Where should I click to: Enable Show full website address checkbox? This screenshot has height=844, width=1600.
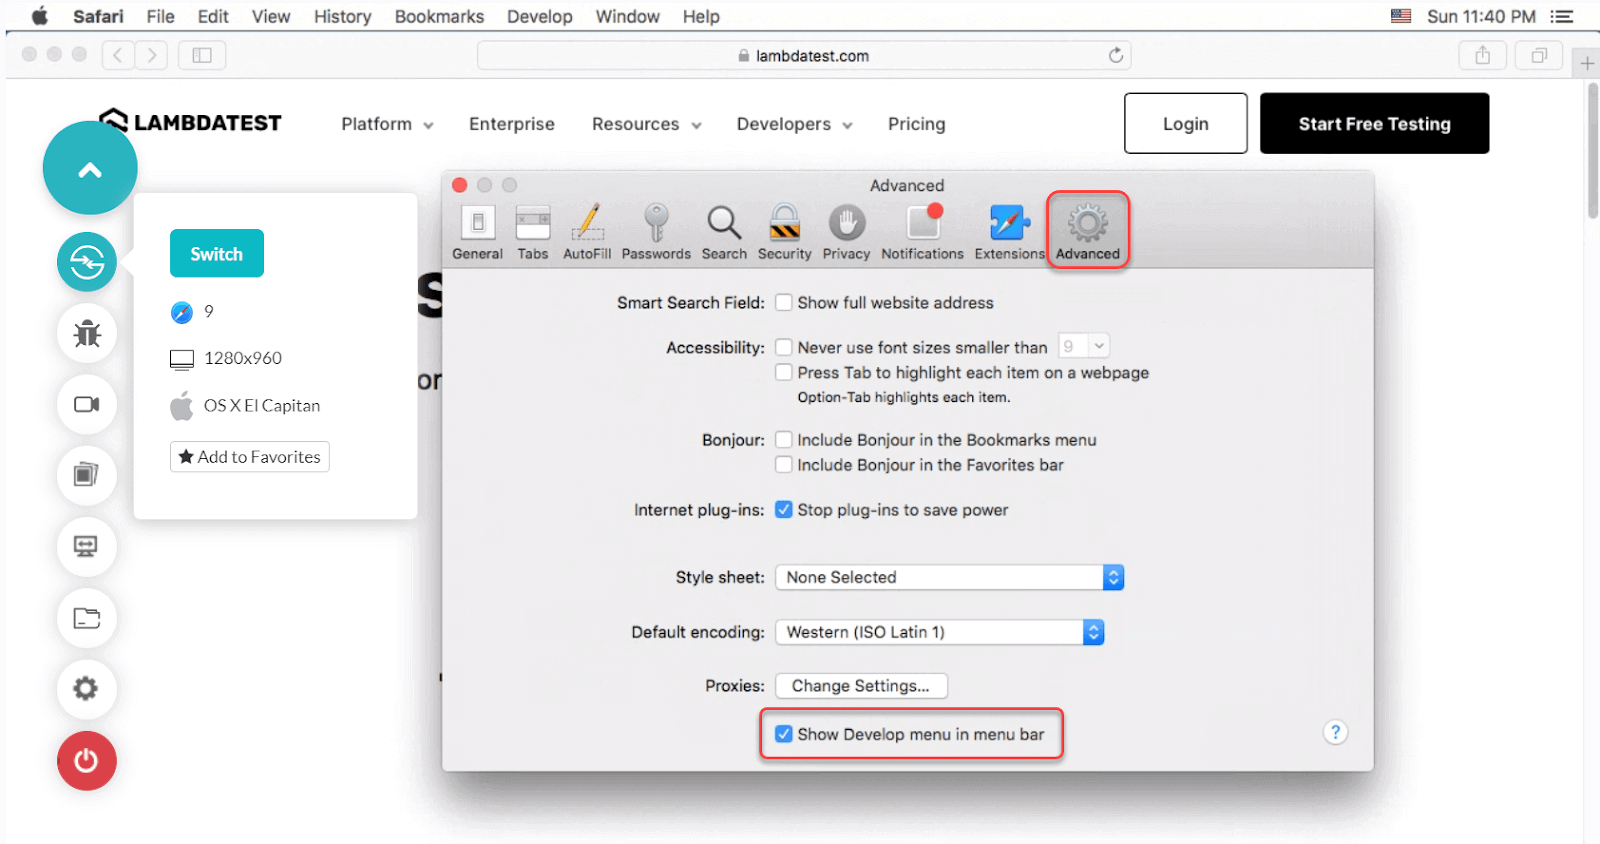pyautogui.click(x=784, y=302)
